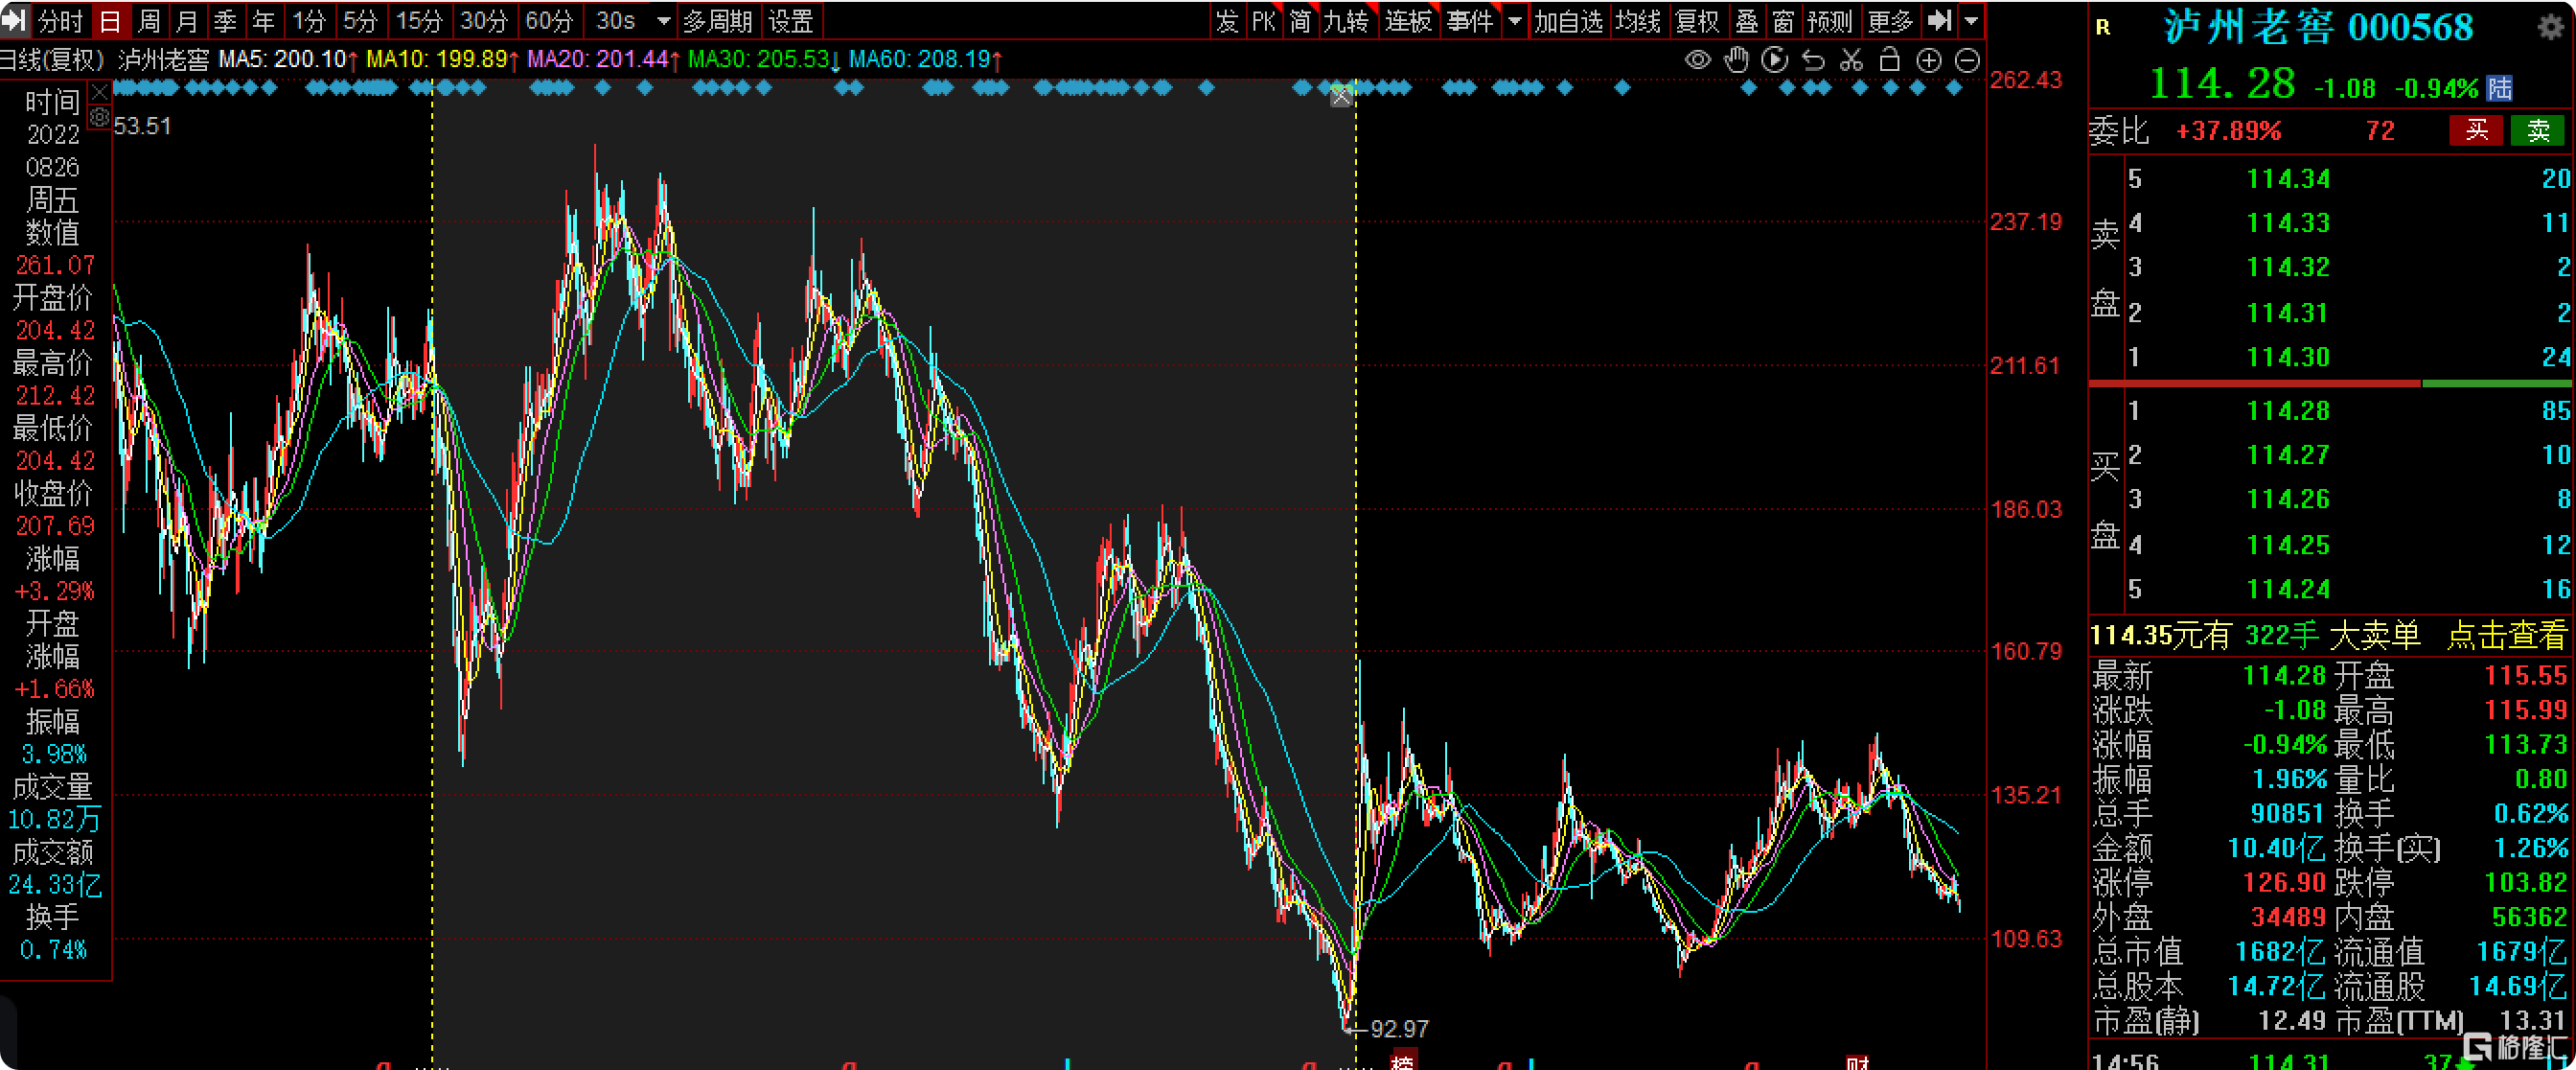Open the 预测 forecast tool
The image size is (2576, 1070).
pos(1830,21)
